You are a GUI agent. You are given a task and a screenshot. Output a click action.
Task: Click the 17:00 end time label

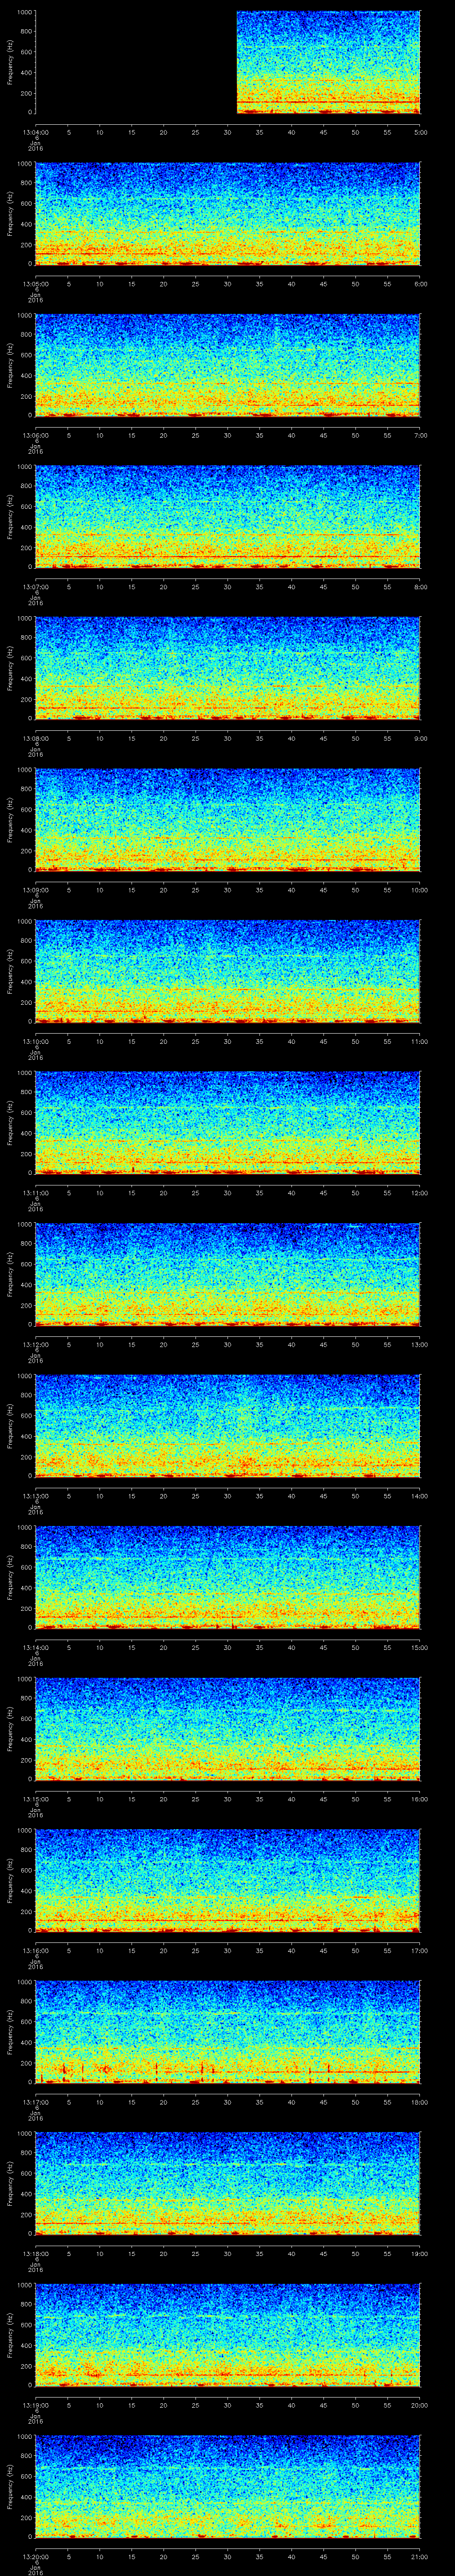[x=420, y=1950]
